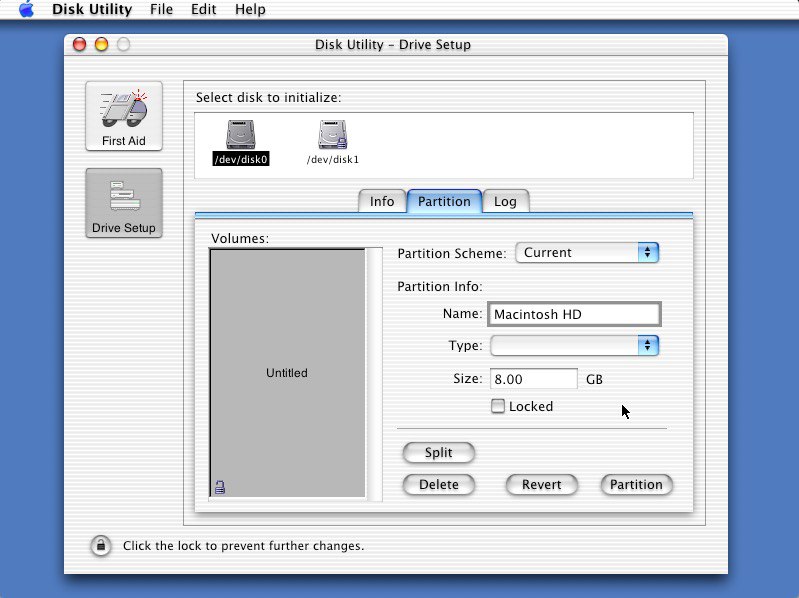Image resolution: width=799 pixels, height=598 pixels.
Task: Close the Disk Utility window with red button
Action: 79,44
